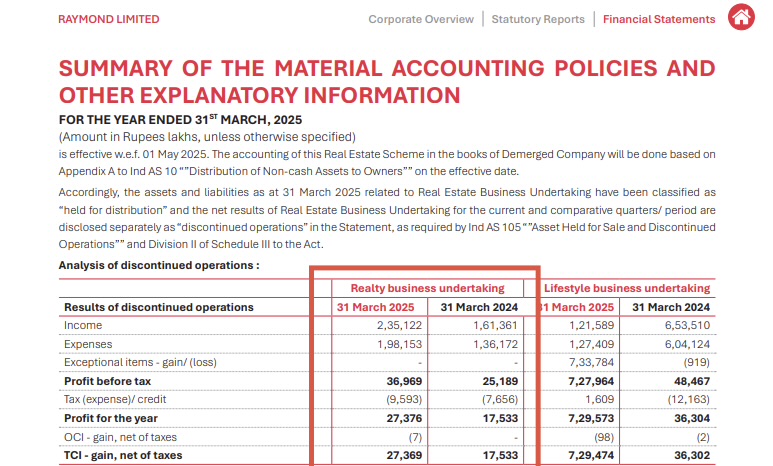773x466 pixels.
Task: Select the Lifestyle business undertaking column header
Action: click(x=626, y=288)
